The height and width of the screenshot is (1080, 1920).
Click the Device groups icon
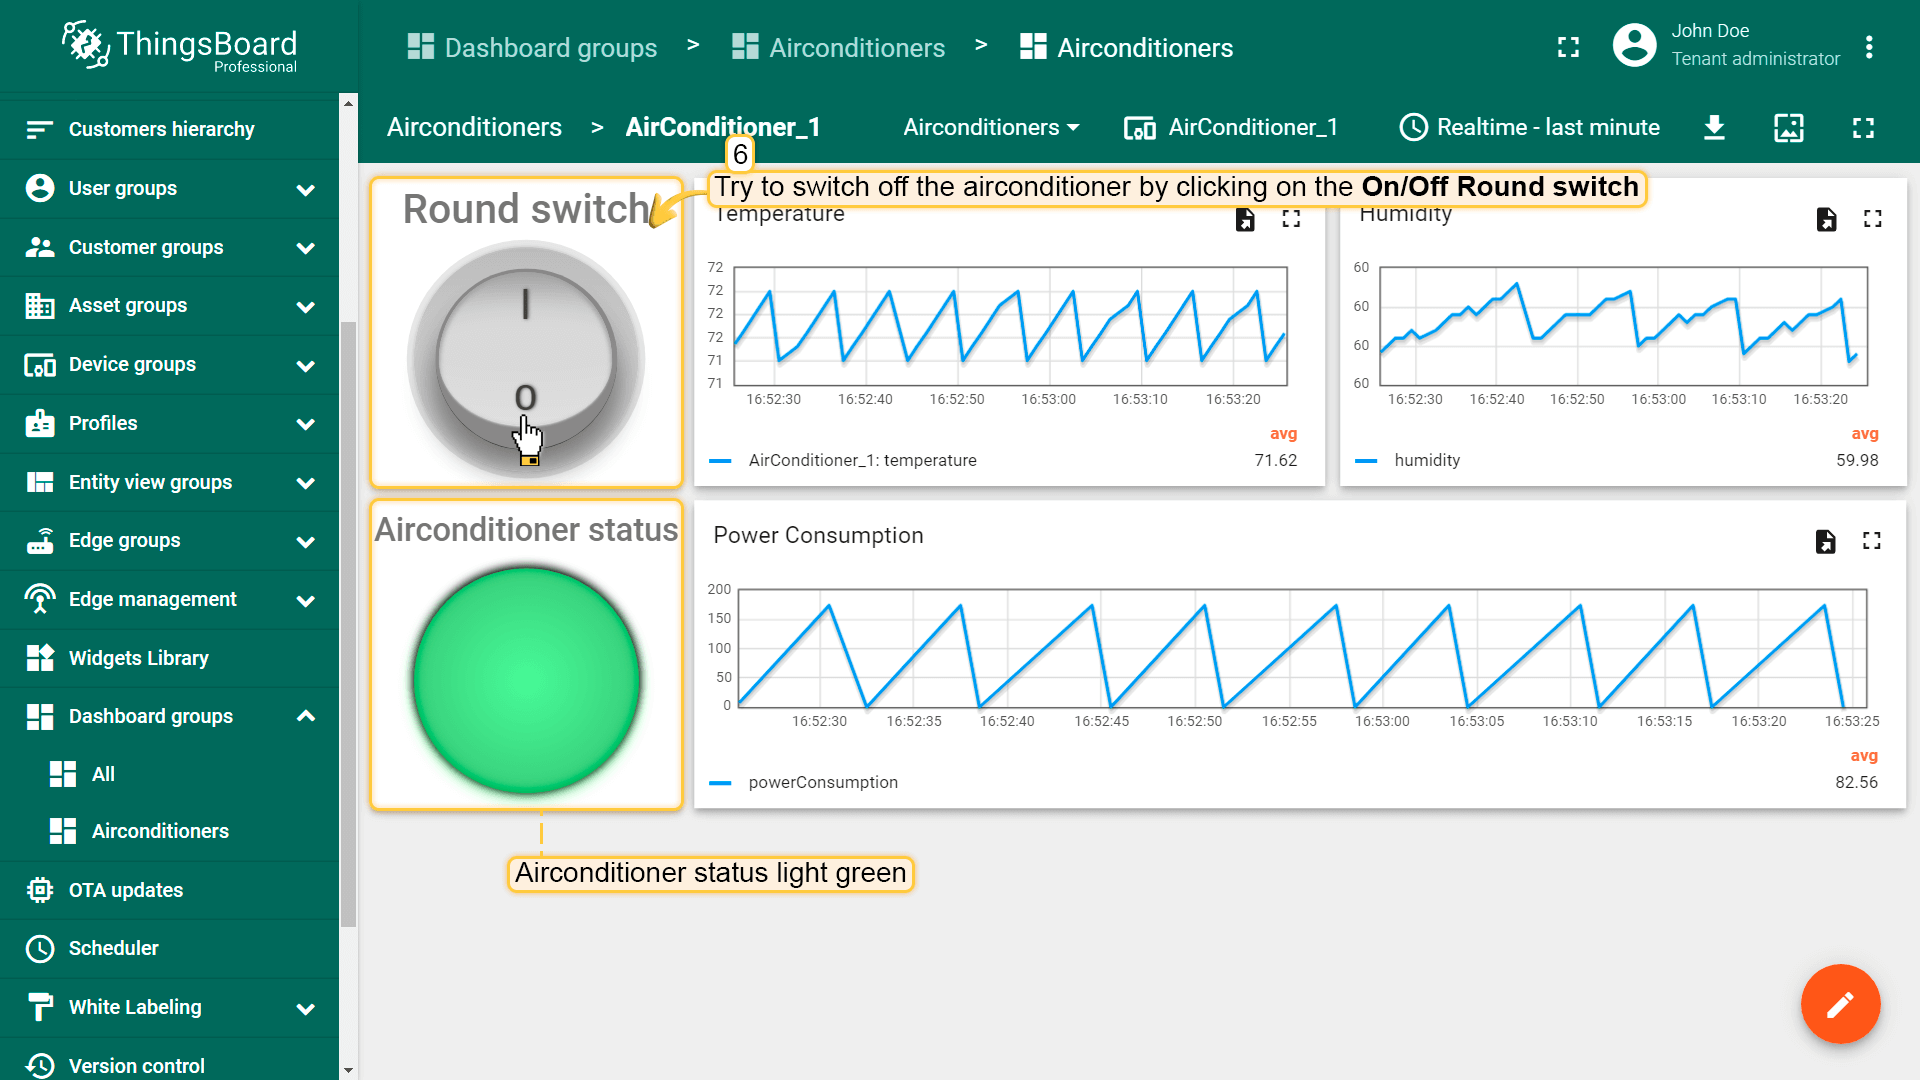(40, 364)
